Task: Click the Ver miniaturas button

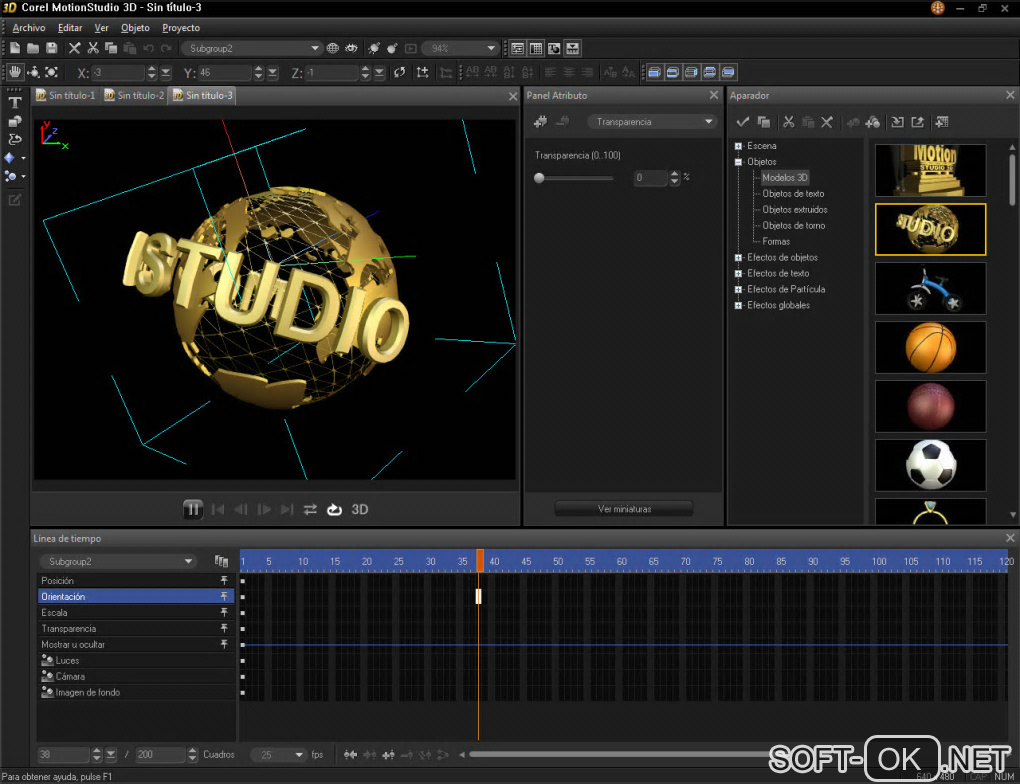Action: 624,509
